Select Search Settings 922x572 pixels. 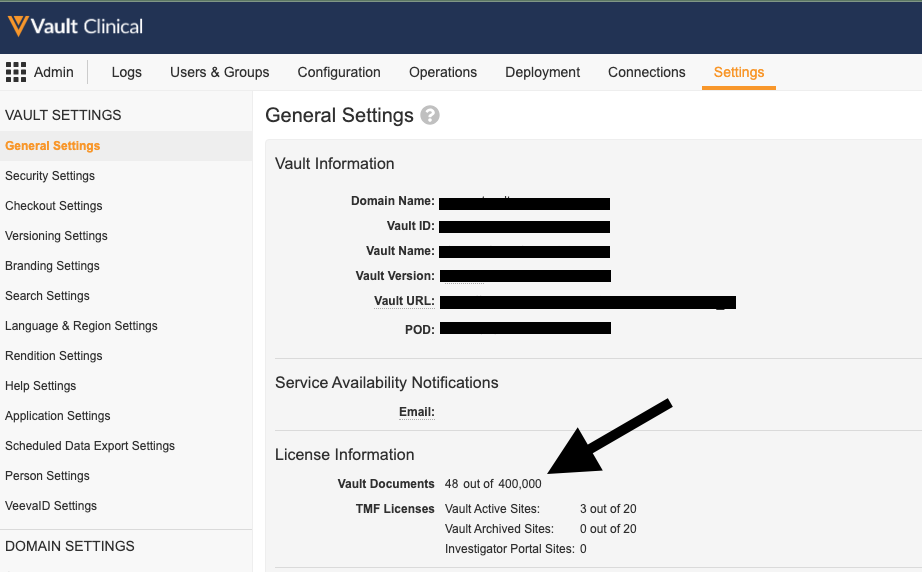point(47,296)
